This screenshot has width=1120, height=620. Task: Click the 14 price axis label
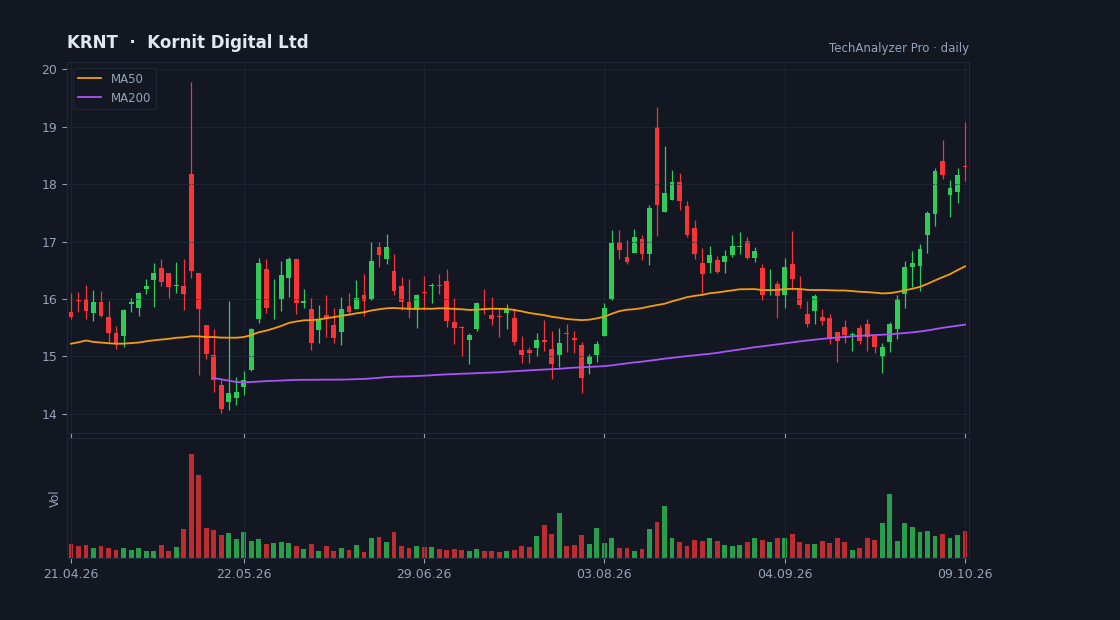click(49, 414)
